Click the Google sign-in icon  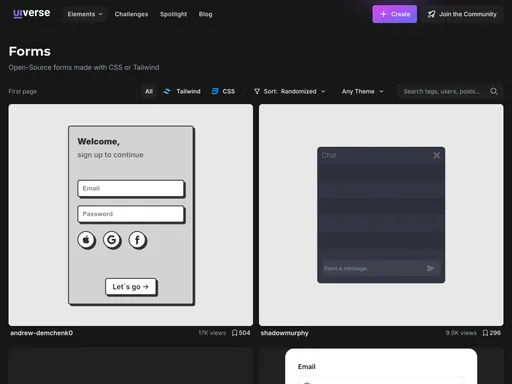[x=112, y=240]
